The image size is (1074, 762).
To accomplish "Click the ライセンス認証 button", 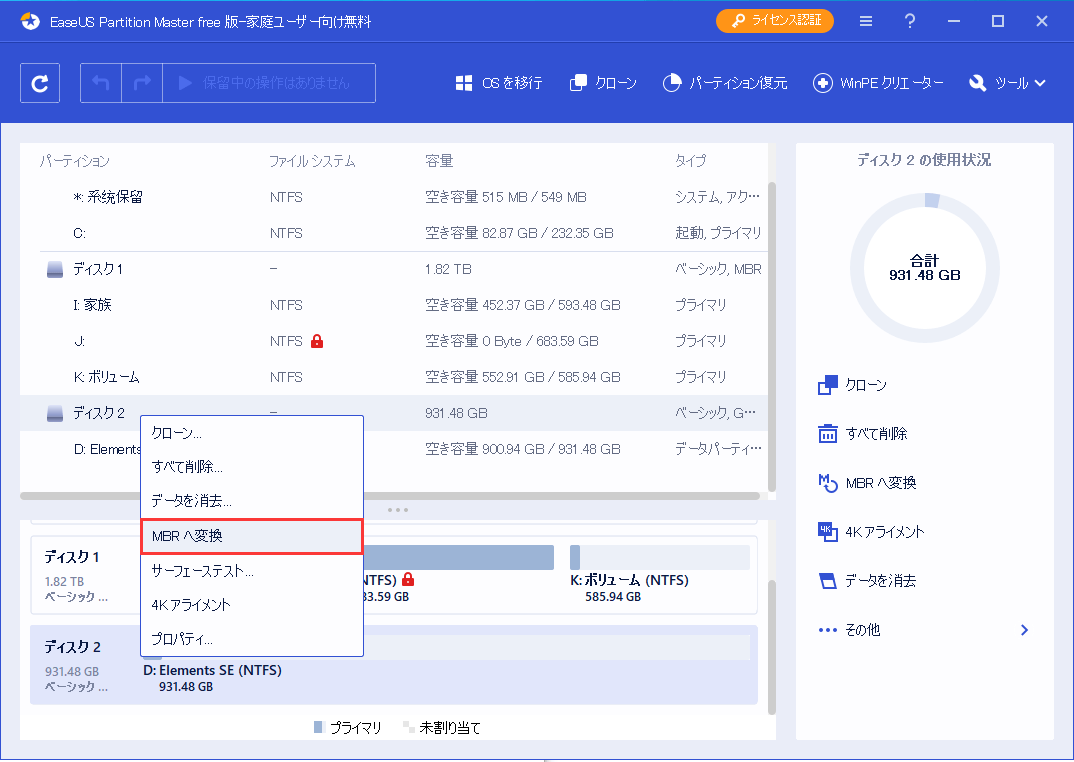I will (x=775, y=21).
